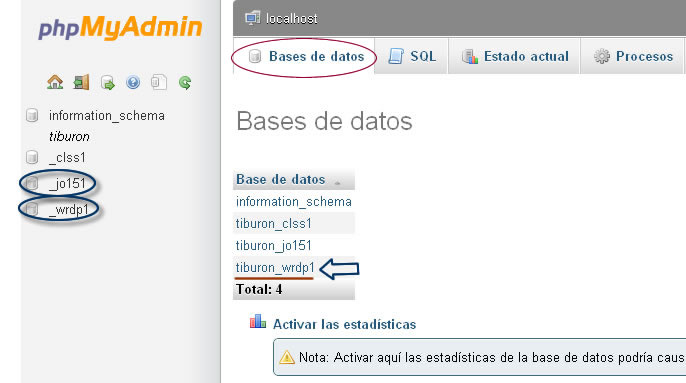Click the Bases de datos page heading
The image size is (686, 383).
(x=324, y=121)
